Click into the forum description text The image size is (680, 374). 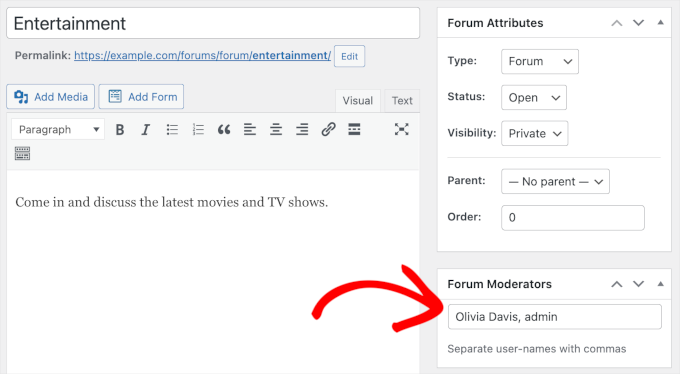click(x=172, y=202)
